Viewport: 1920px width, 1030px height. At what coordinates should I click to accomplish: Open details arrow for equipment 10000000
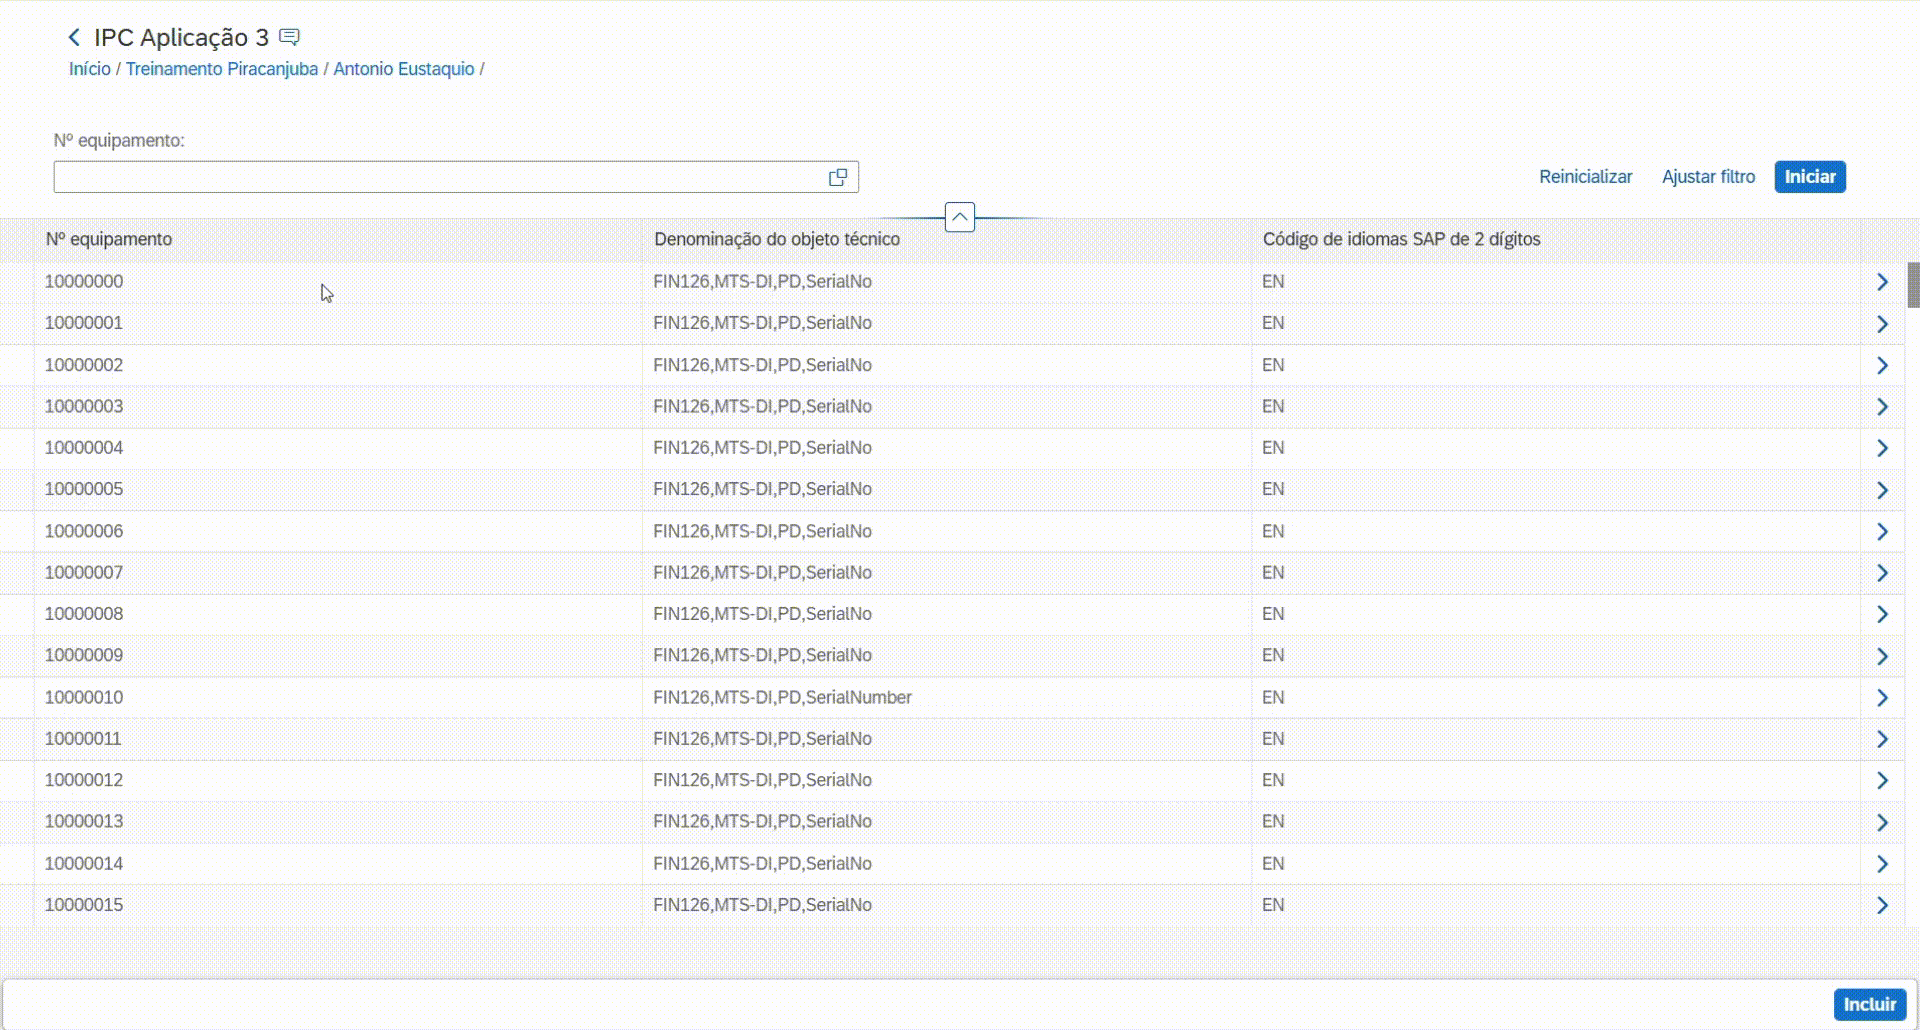(1882, 282)
